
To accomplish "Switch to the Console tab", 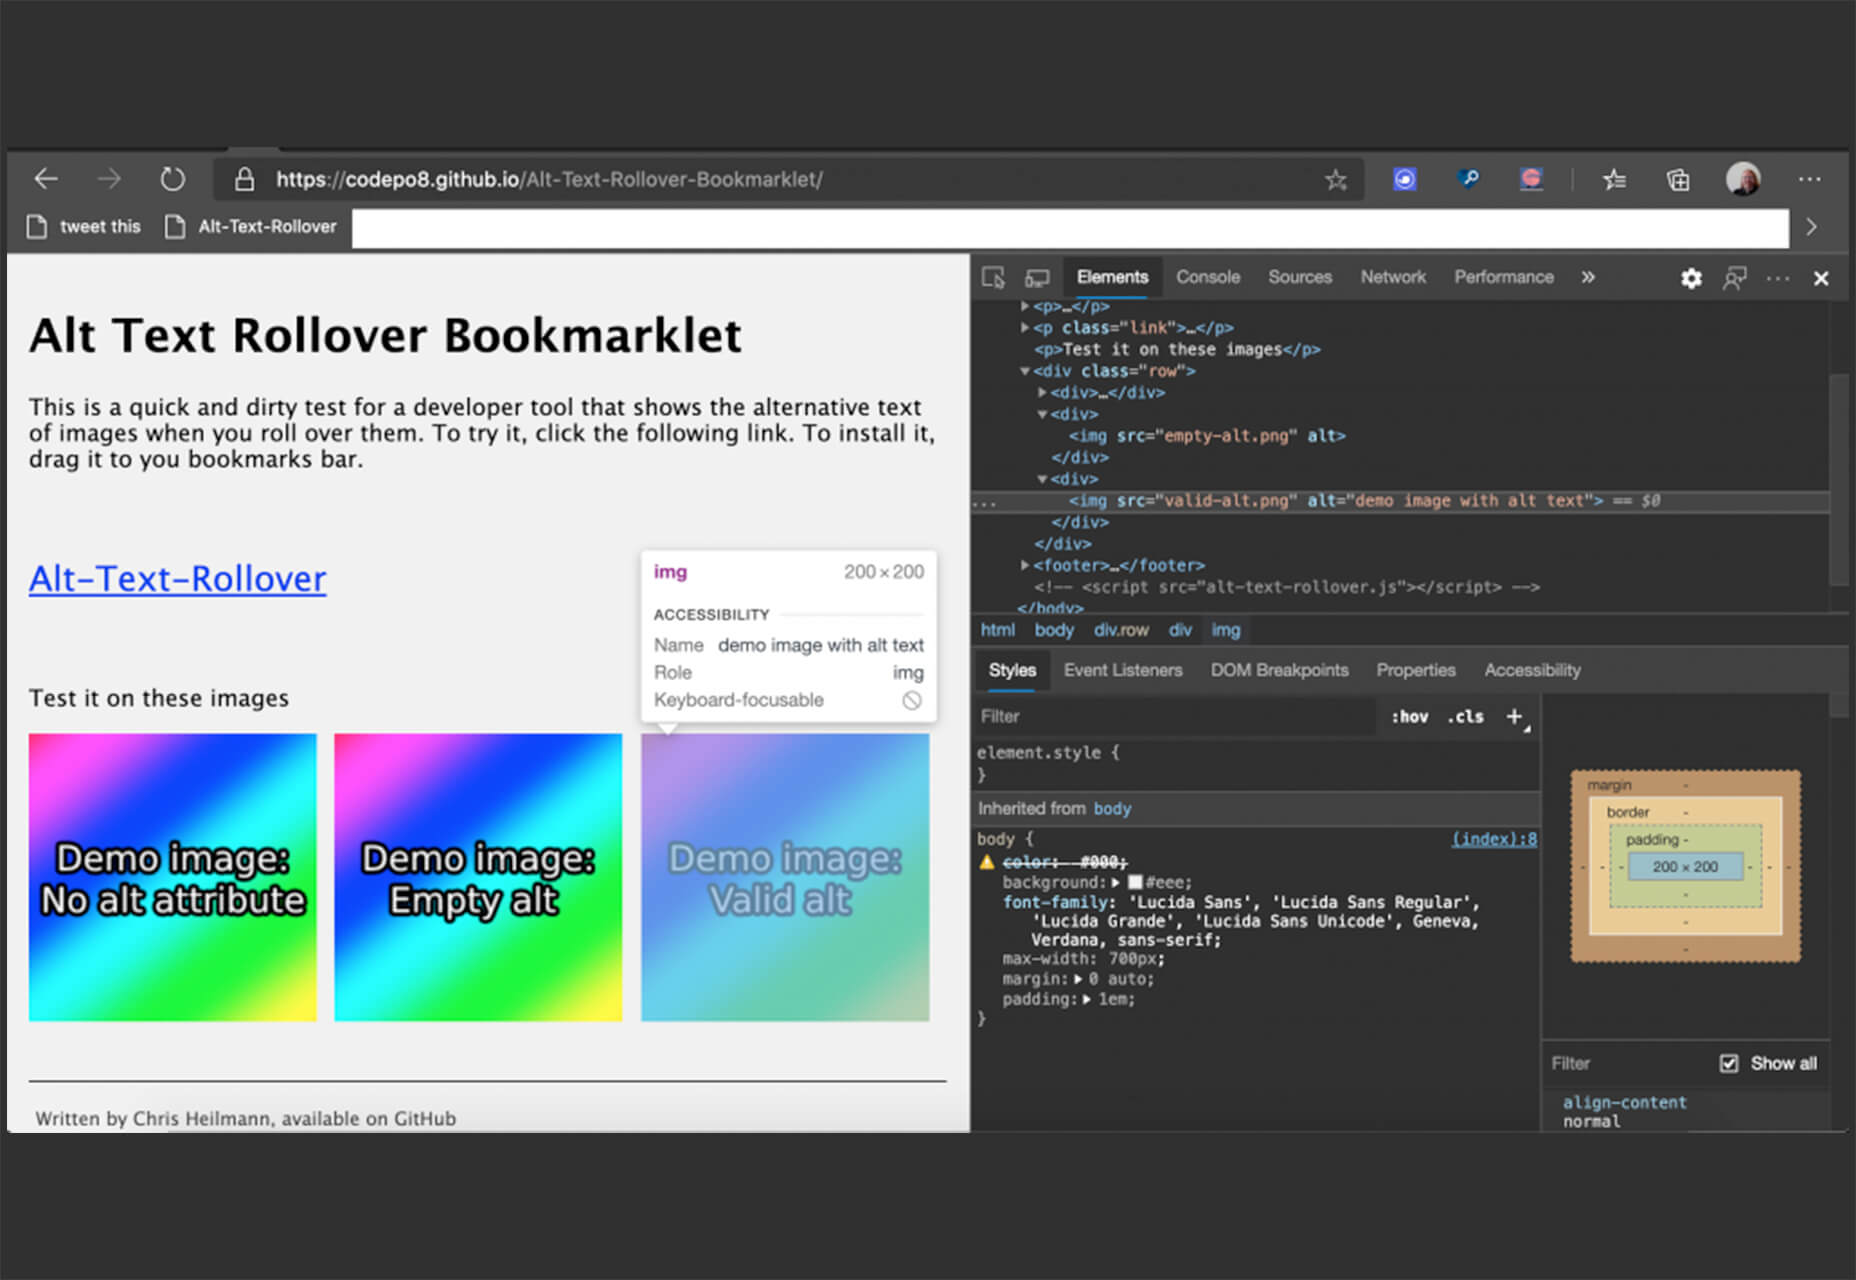I will pyautogui.click(x=1207, y=277).
